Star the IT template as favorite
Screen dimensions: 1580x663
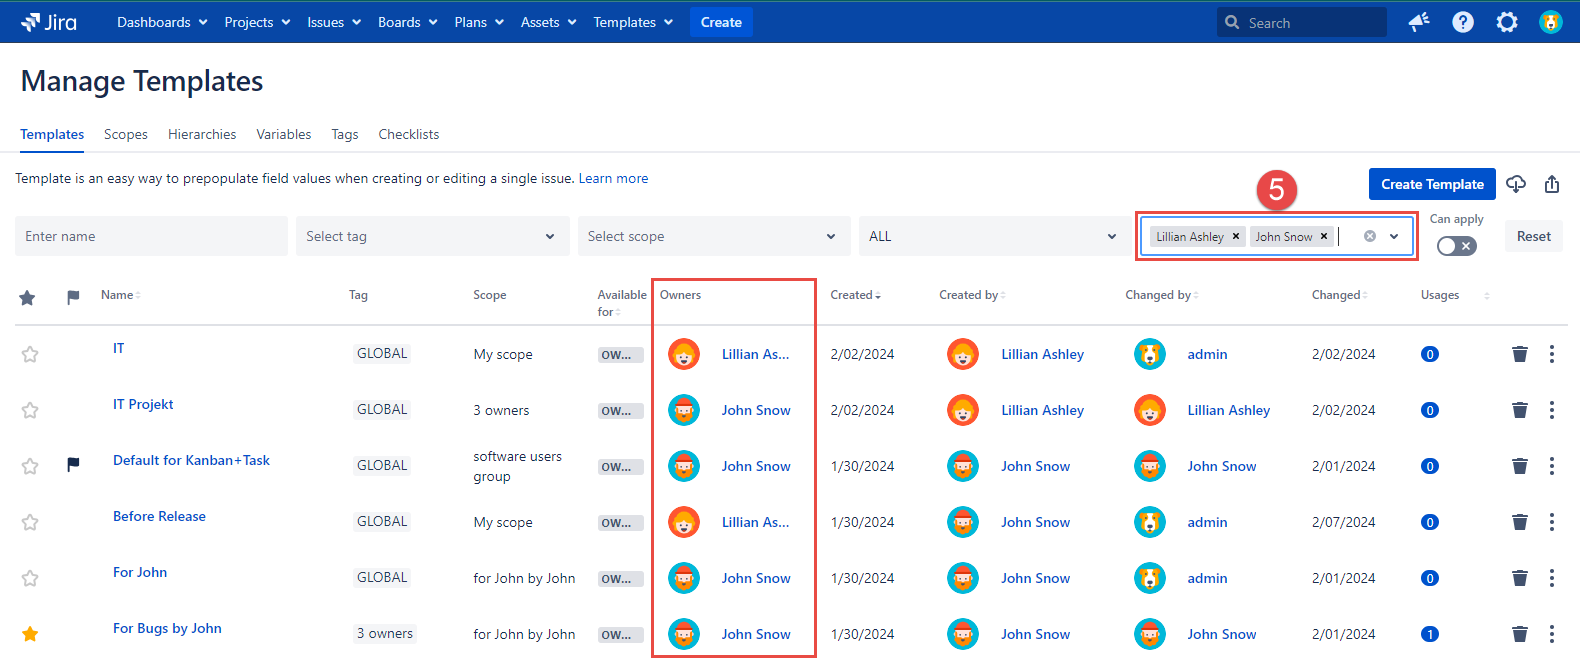(30, 354)
